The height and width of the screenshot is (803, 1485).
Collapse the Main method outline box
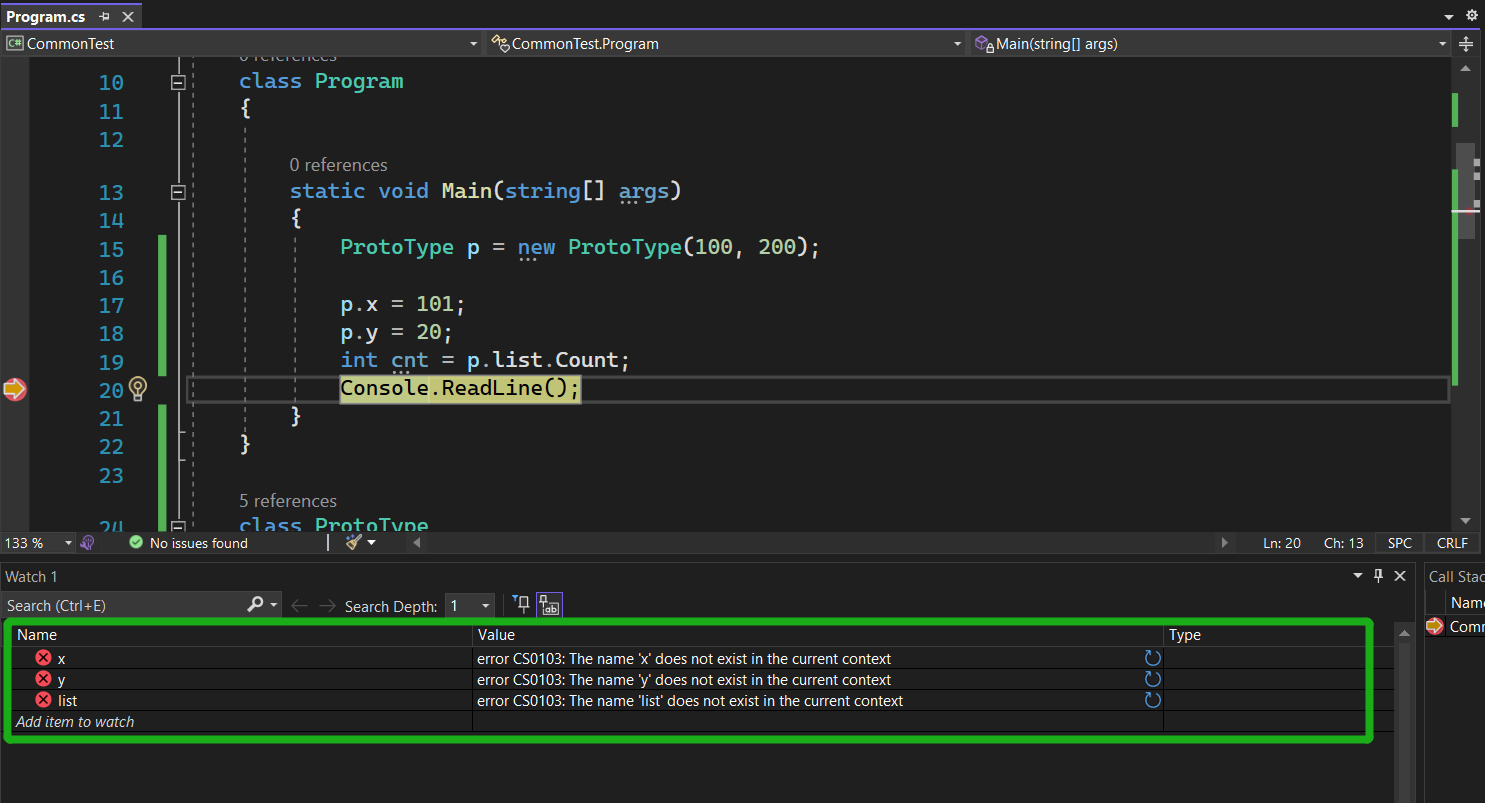[x=178, y=192]
